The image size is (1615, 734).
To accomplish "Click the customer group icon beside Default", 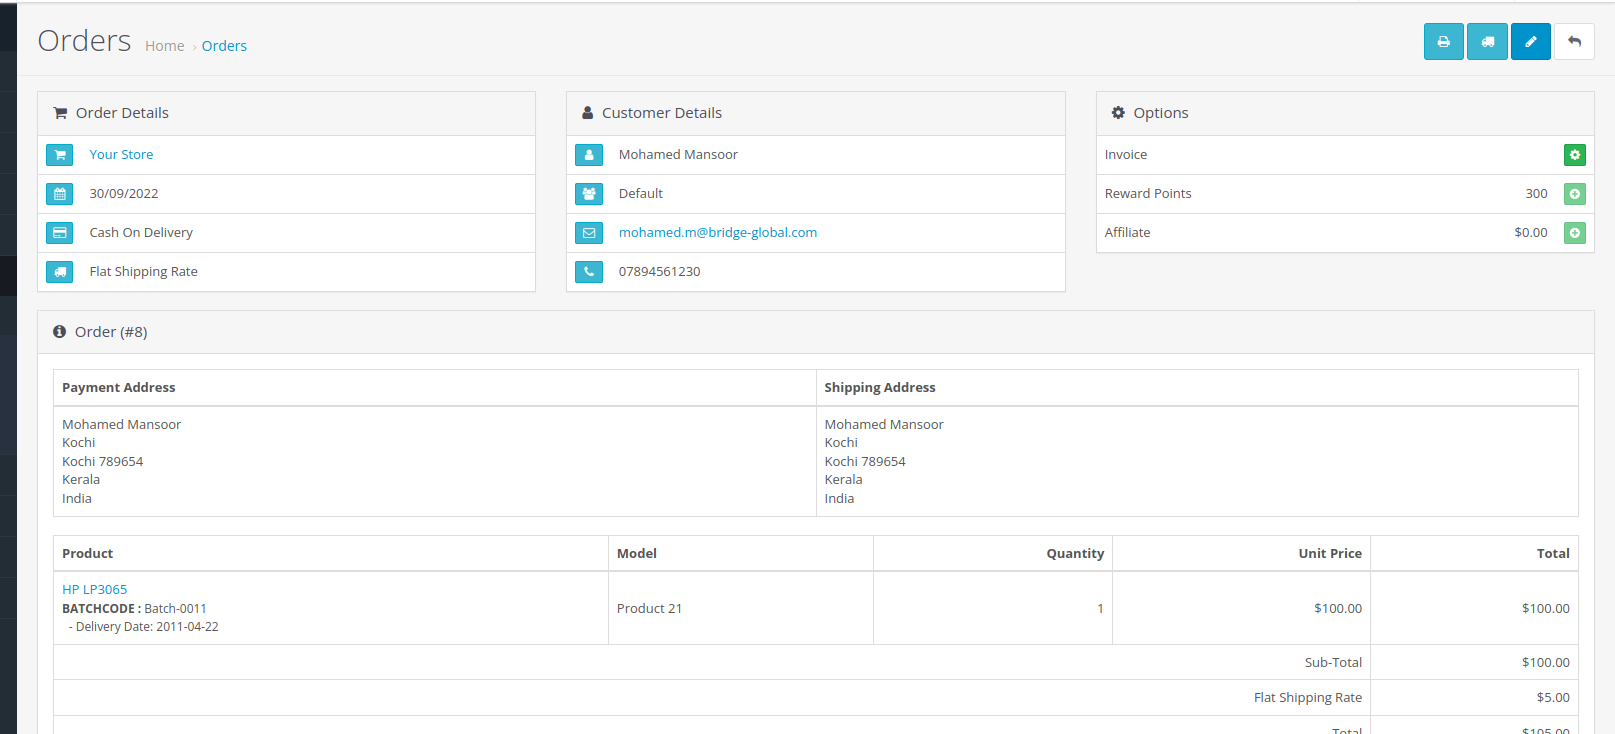I will [x=589, y=194].
